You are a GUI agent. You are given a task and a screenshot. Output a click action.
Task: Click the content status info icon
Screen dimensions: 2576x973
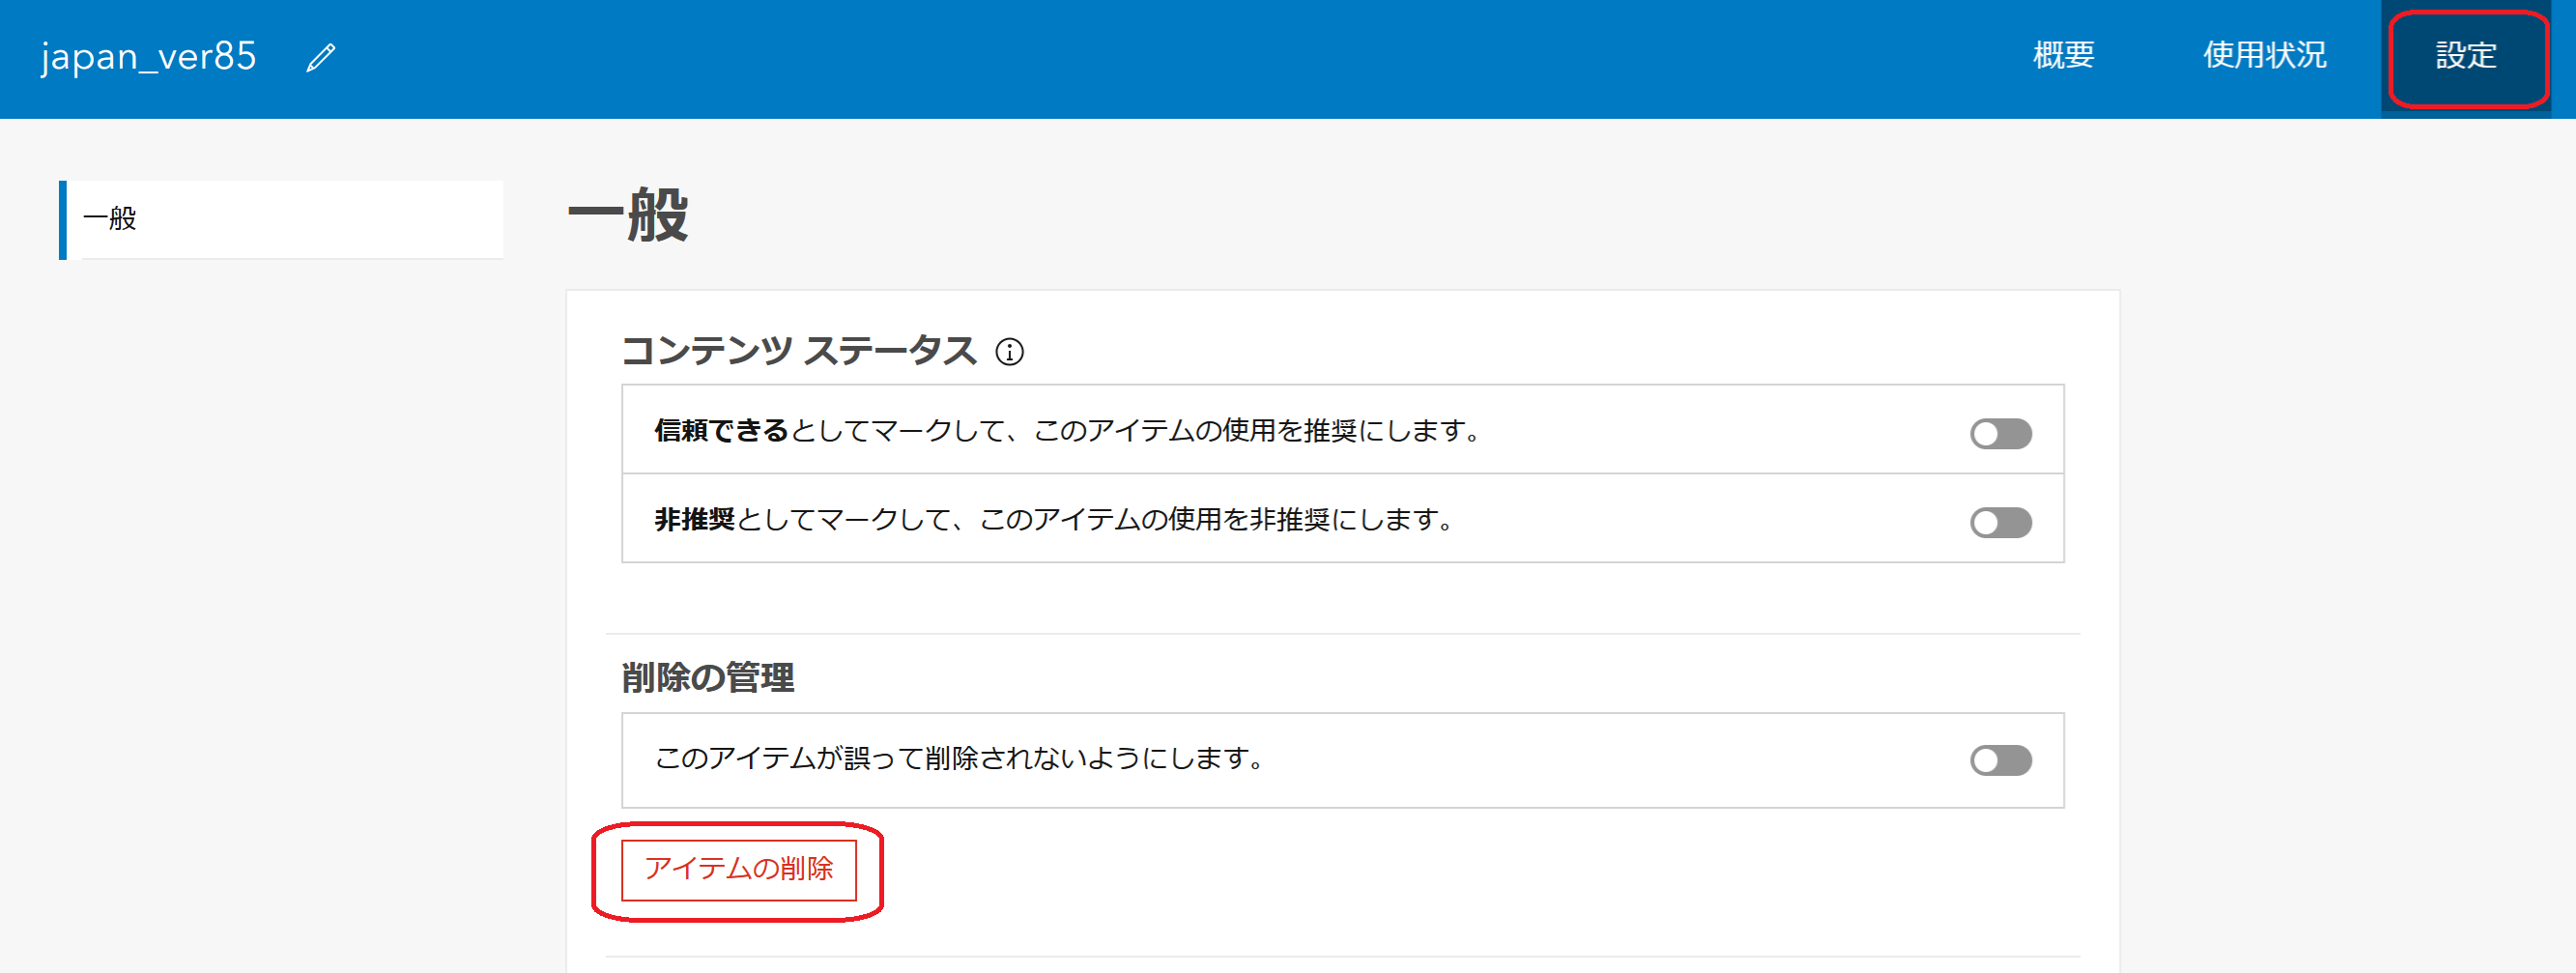[x=1009, y=352]
